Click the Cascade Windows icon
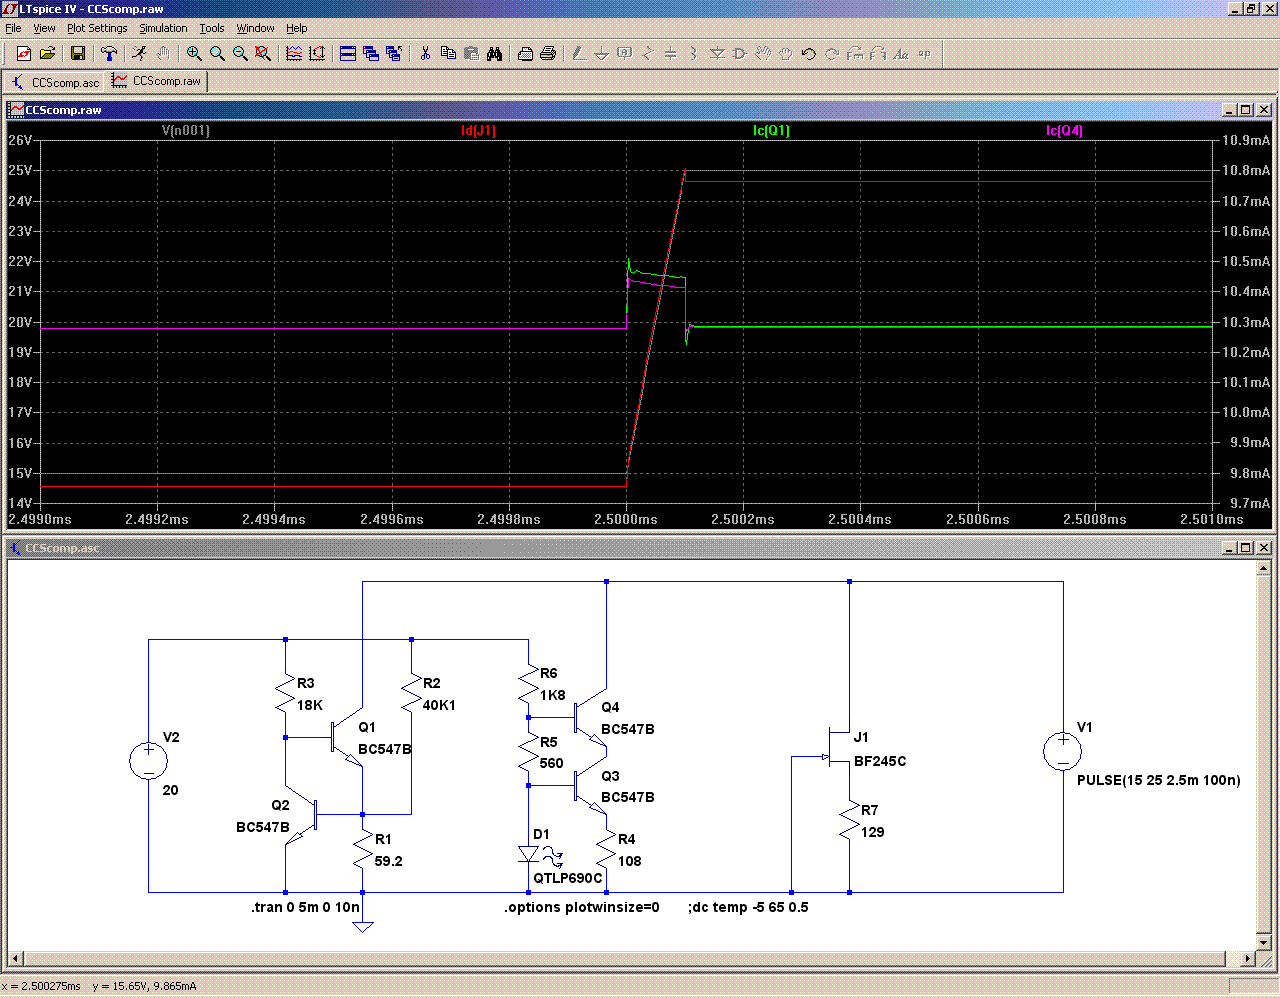The height and width of the screenshot is (998, 1280). click(371, 53)
